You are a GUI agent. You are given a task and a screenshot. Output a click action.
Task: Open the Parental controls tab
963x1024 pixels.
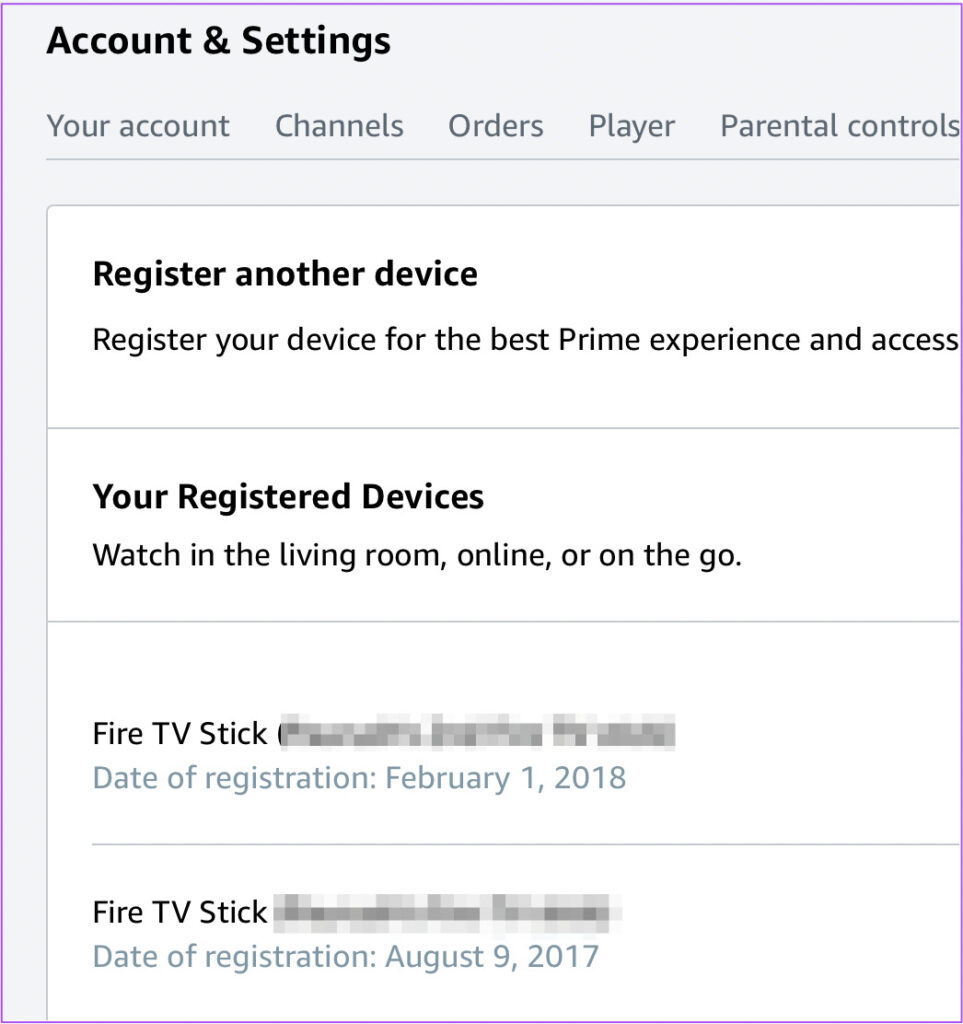pyautogui.click(x=838, y=126)
